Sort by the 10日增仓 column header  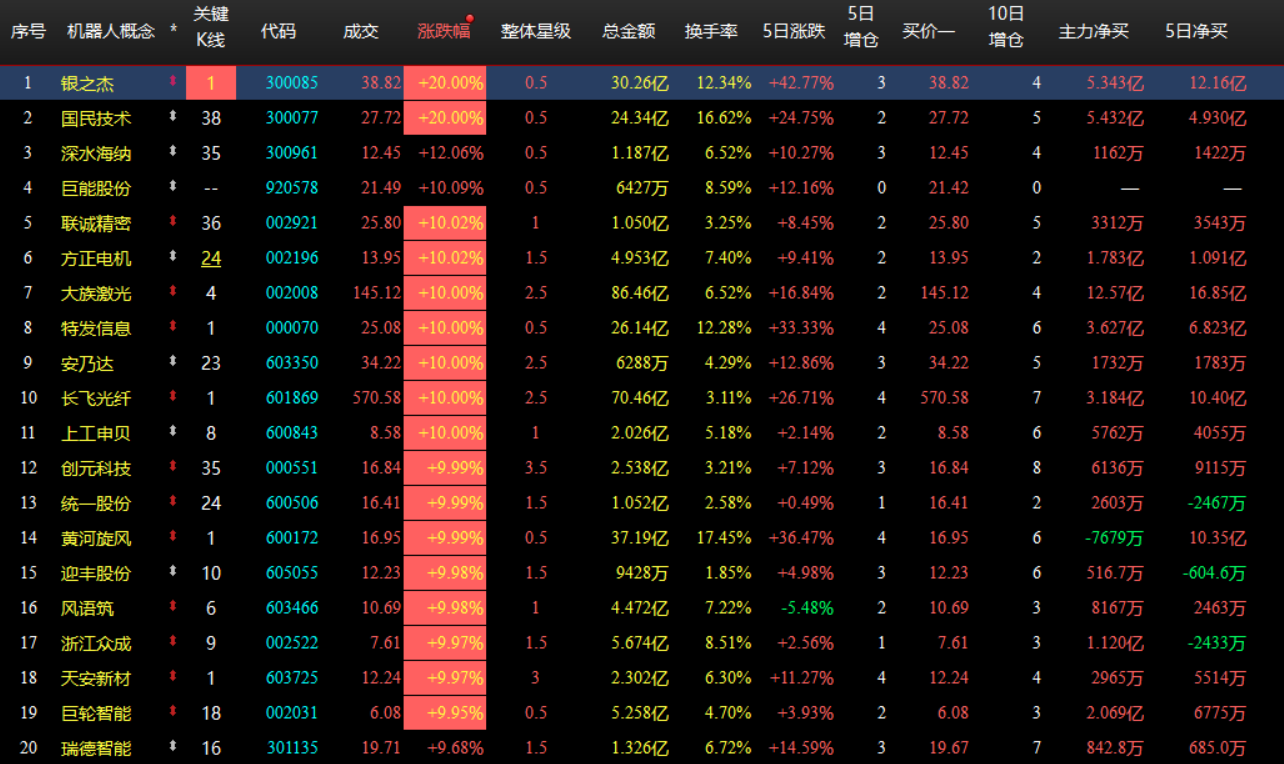(1006, 27)
